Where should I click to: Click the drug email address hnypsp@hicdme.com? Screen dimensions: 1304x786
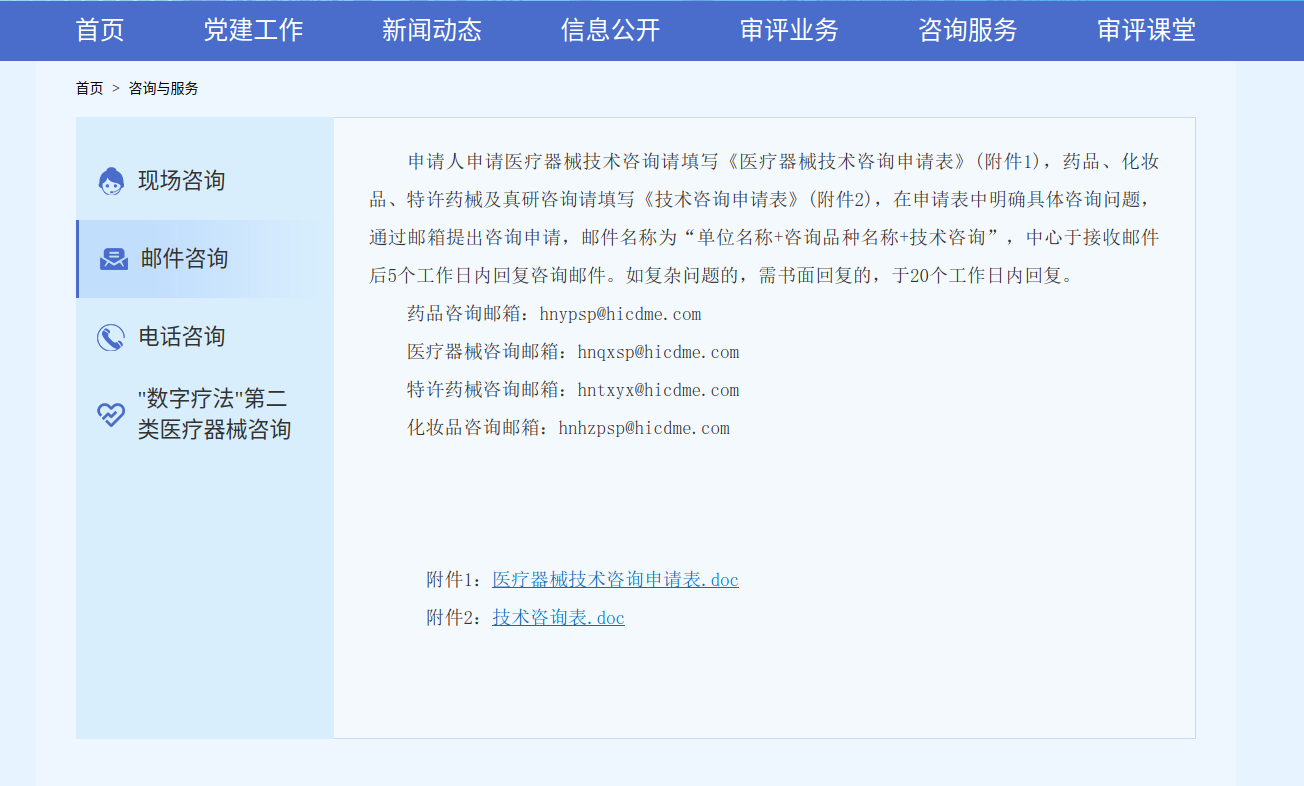tap(620, 314)
